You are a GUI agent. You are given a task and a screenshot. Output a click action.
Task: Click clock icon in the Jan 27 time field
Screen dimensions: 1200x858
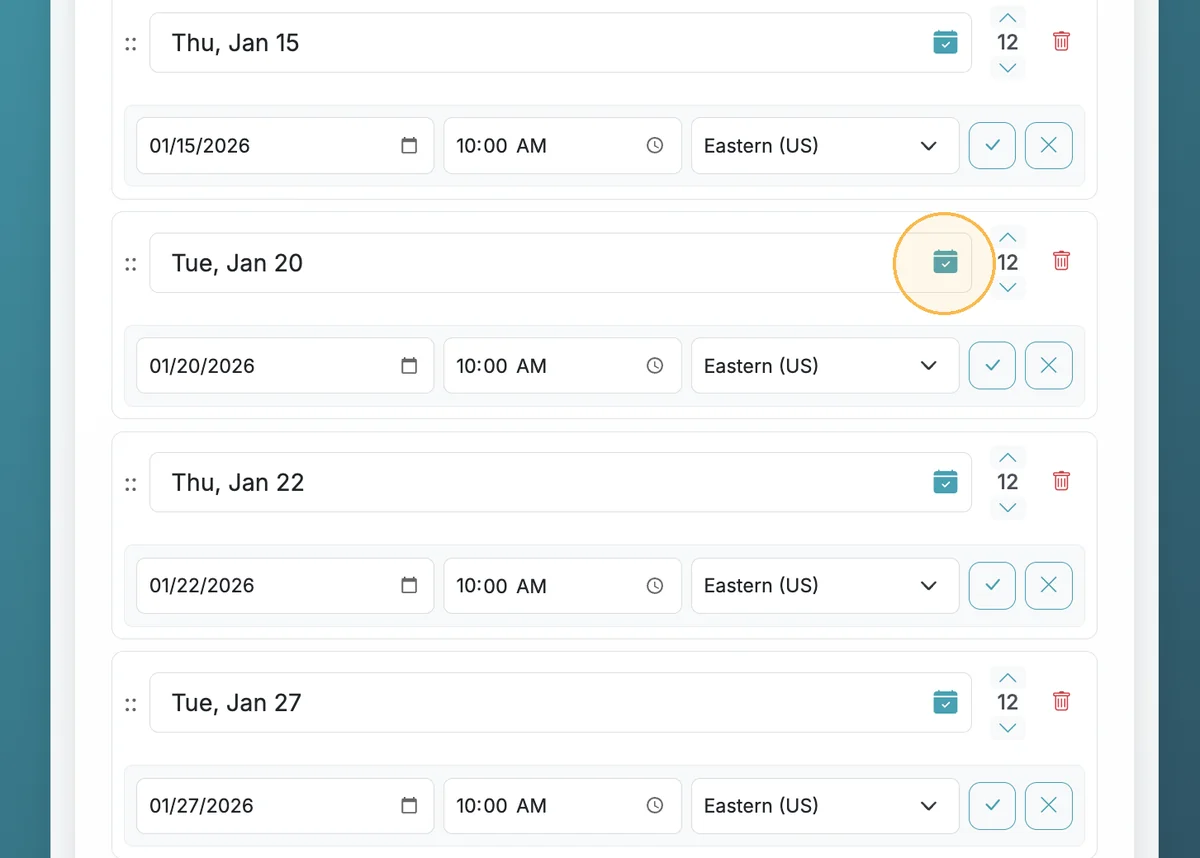tap(655, 806)
